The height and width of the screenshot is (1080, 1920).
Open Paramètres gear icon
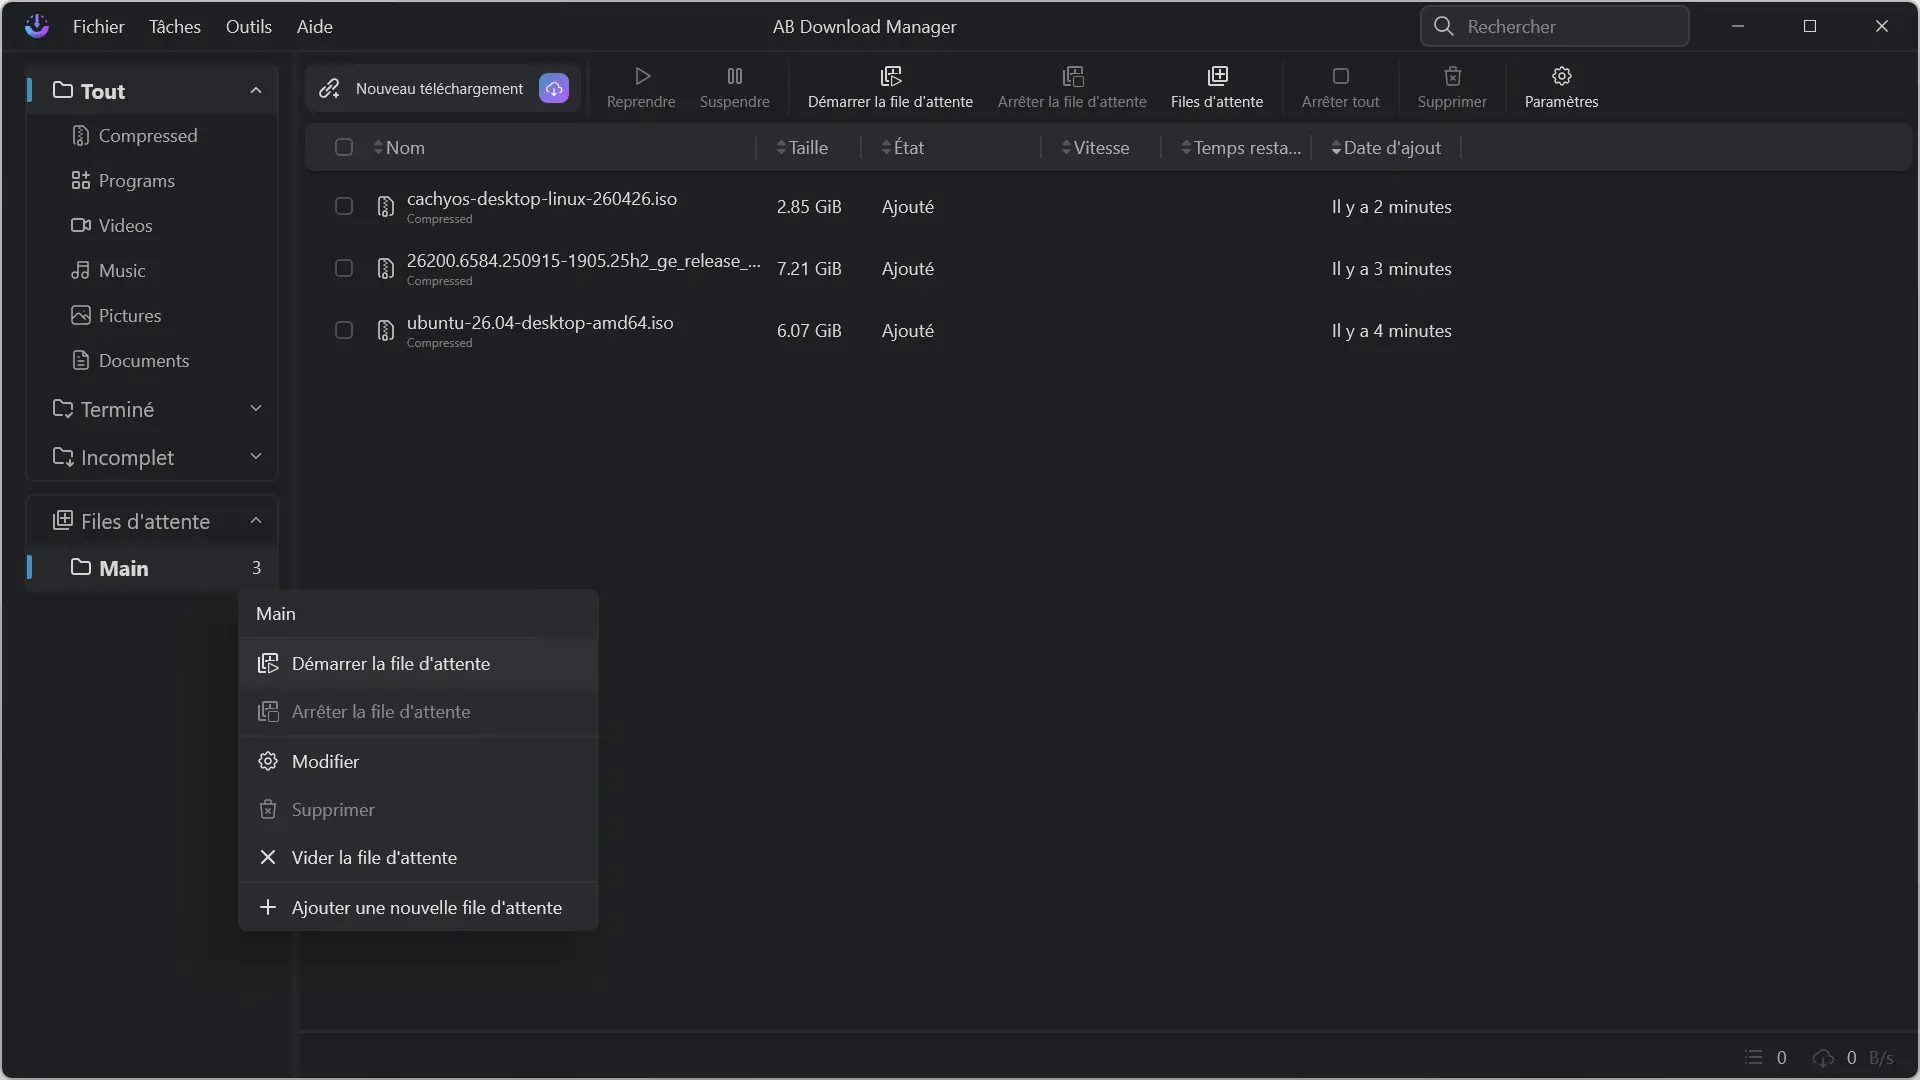click(x=1562, y=76)
